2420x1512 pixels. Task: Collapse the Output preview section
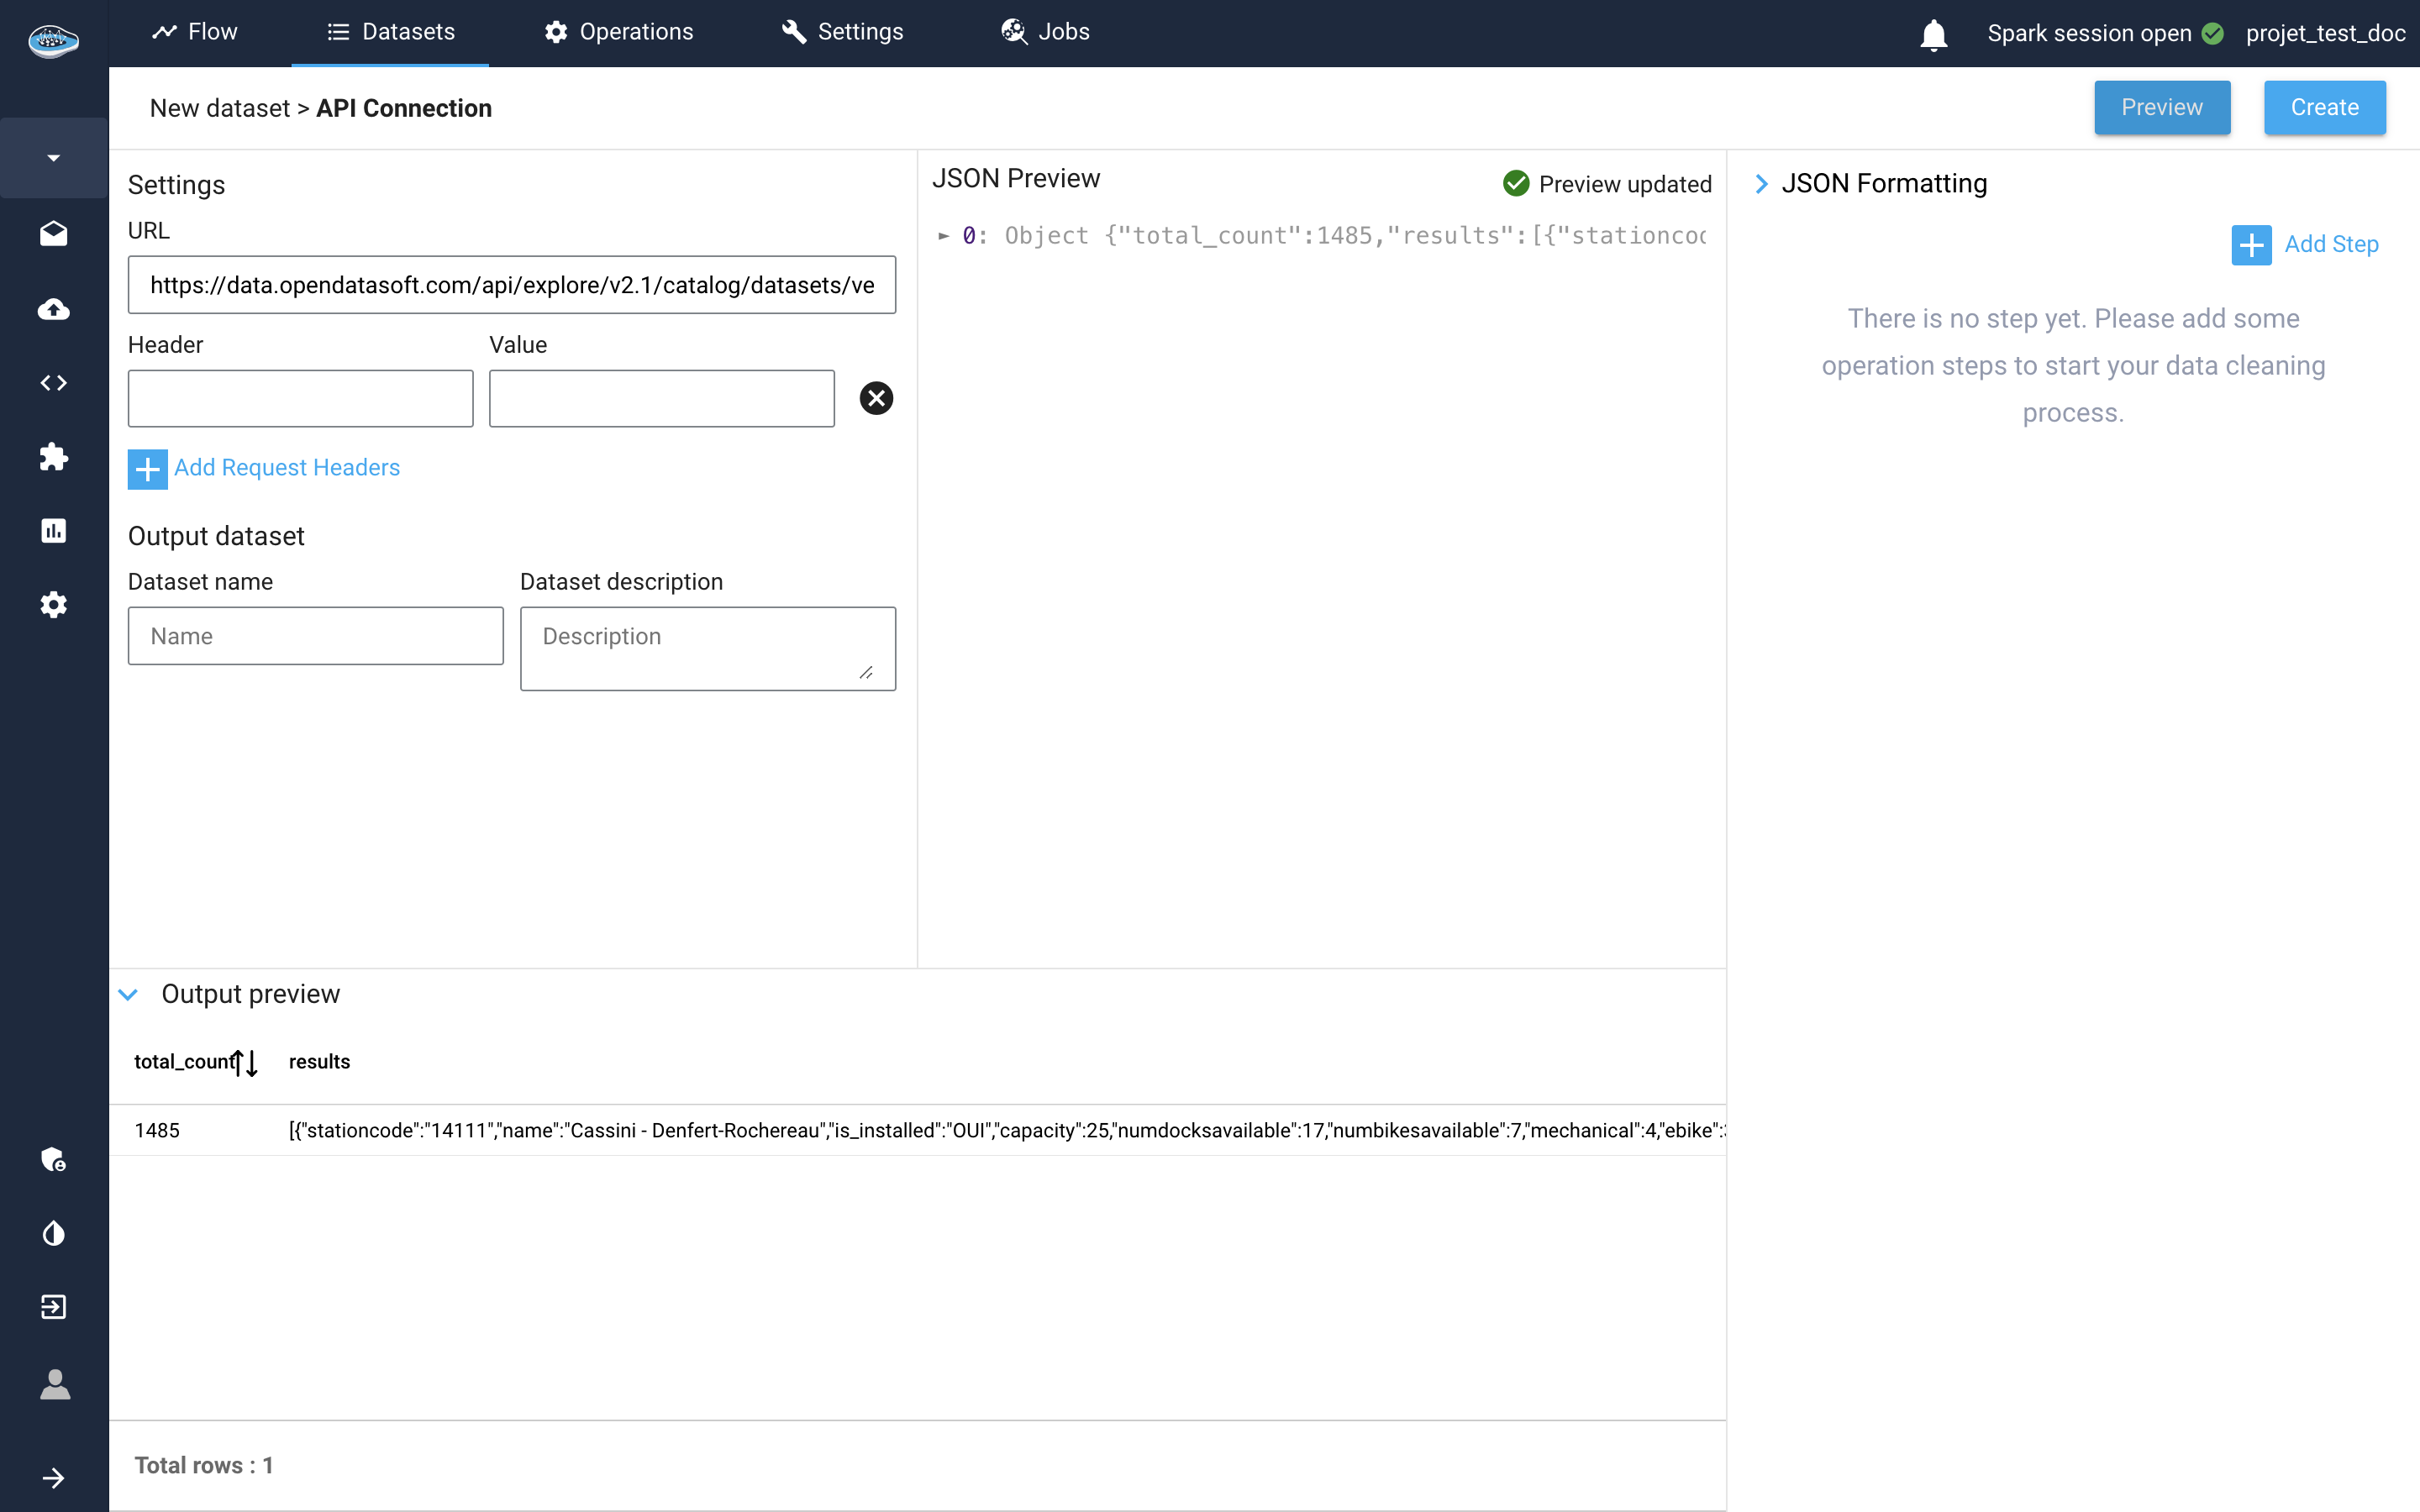click(x=128, y=994)
